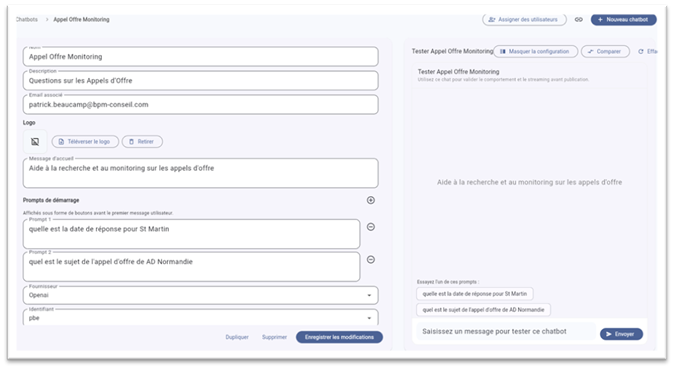Open the Fournisseur dropdown showing Openai
Screen dimensions: 674x369
coord(200,295)
